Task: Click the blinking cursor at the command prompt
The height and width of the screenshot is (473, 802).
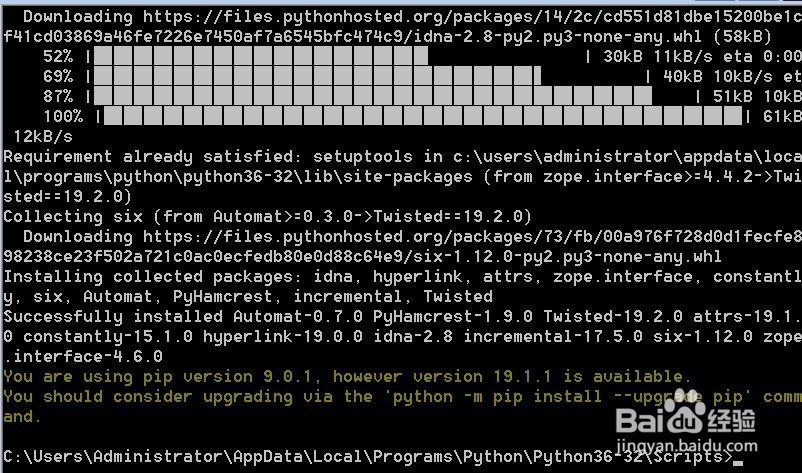Action: click(x=737, y=463)
